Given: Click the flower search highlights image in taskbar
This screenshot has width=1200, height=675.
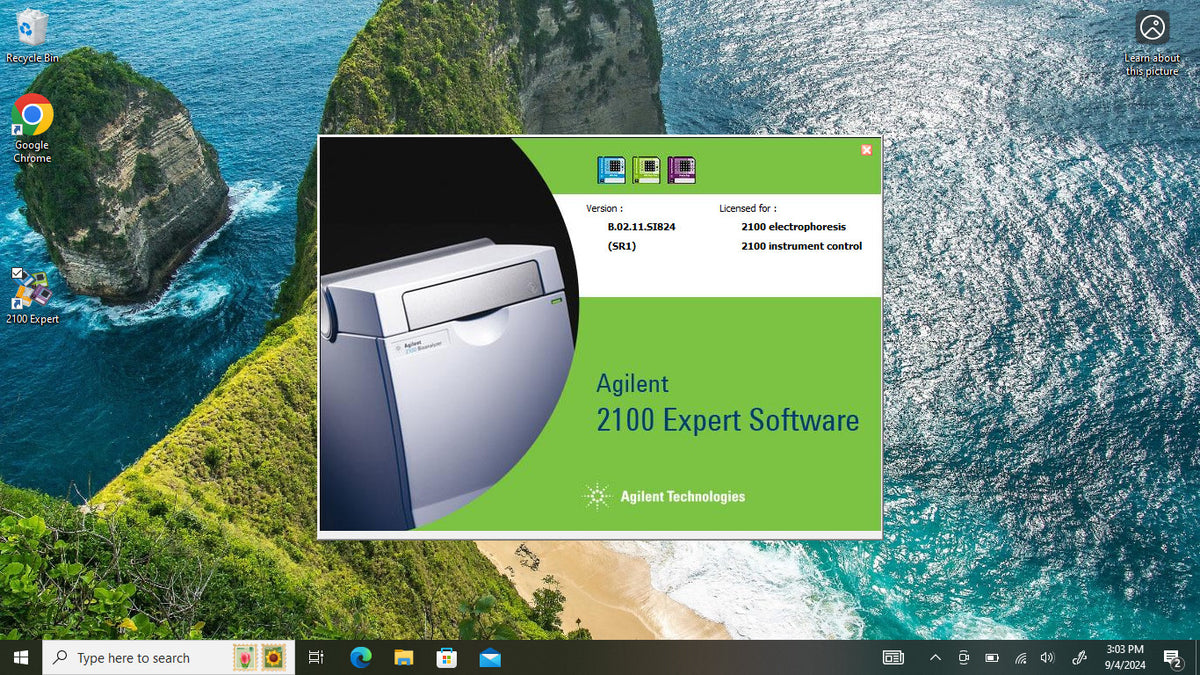Looking at the screenshot, I should point(259,657).
